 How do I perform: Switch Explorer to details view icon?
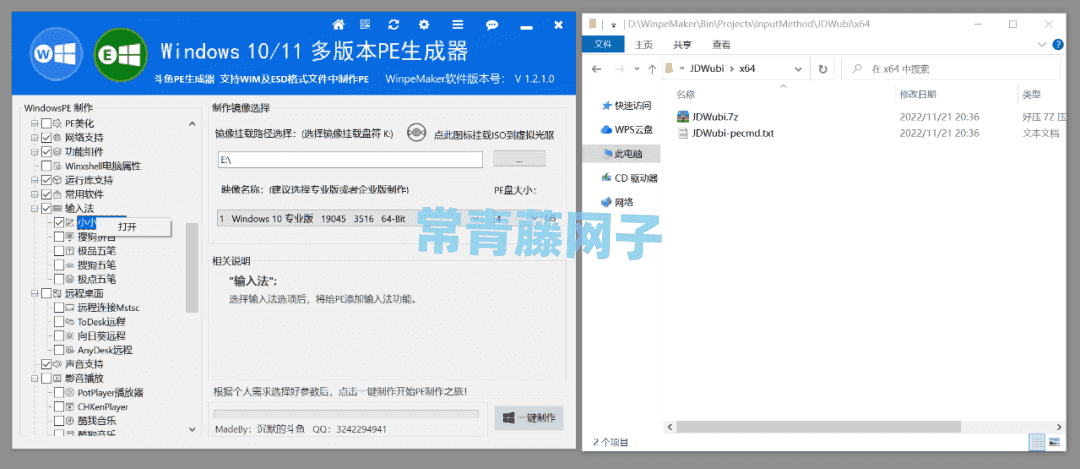[x=1035, y=441]
